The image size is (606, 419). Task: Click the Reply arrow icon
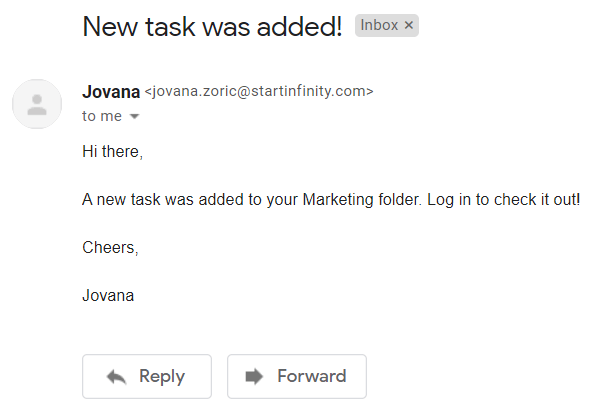(x=116, y=377)
